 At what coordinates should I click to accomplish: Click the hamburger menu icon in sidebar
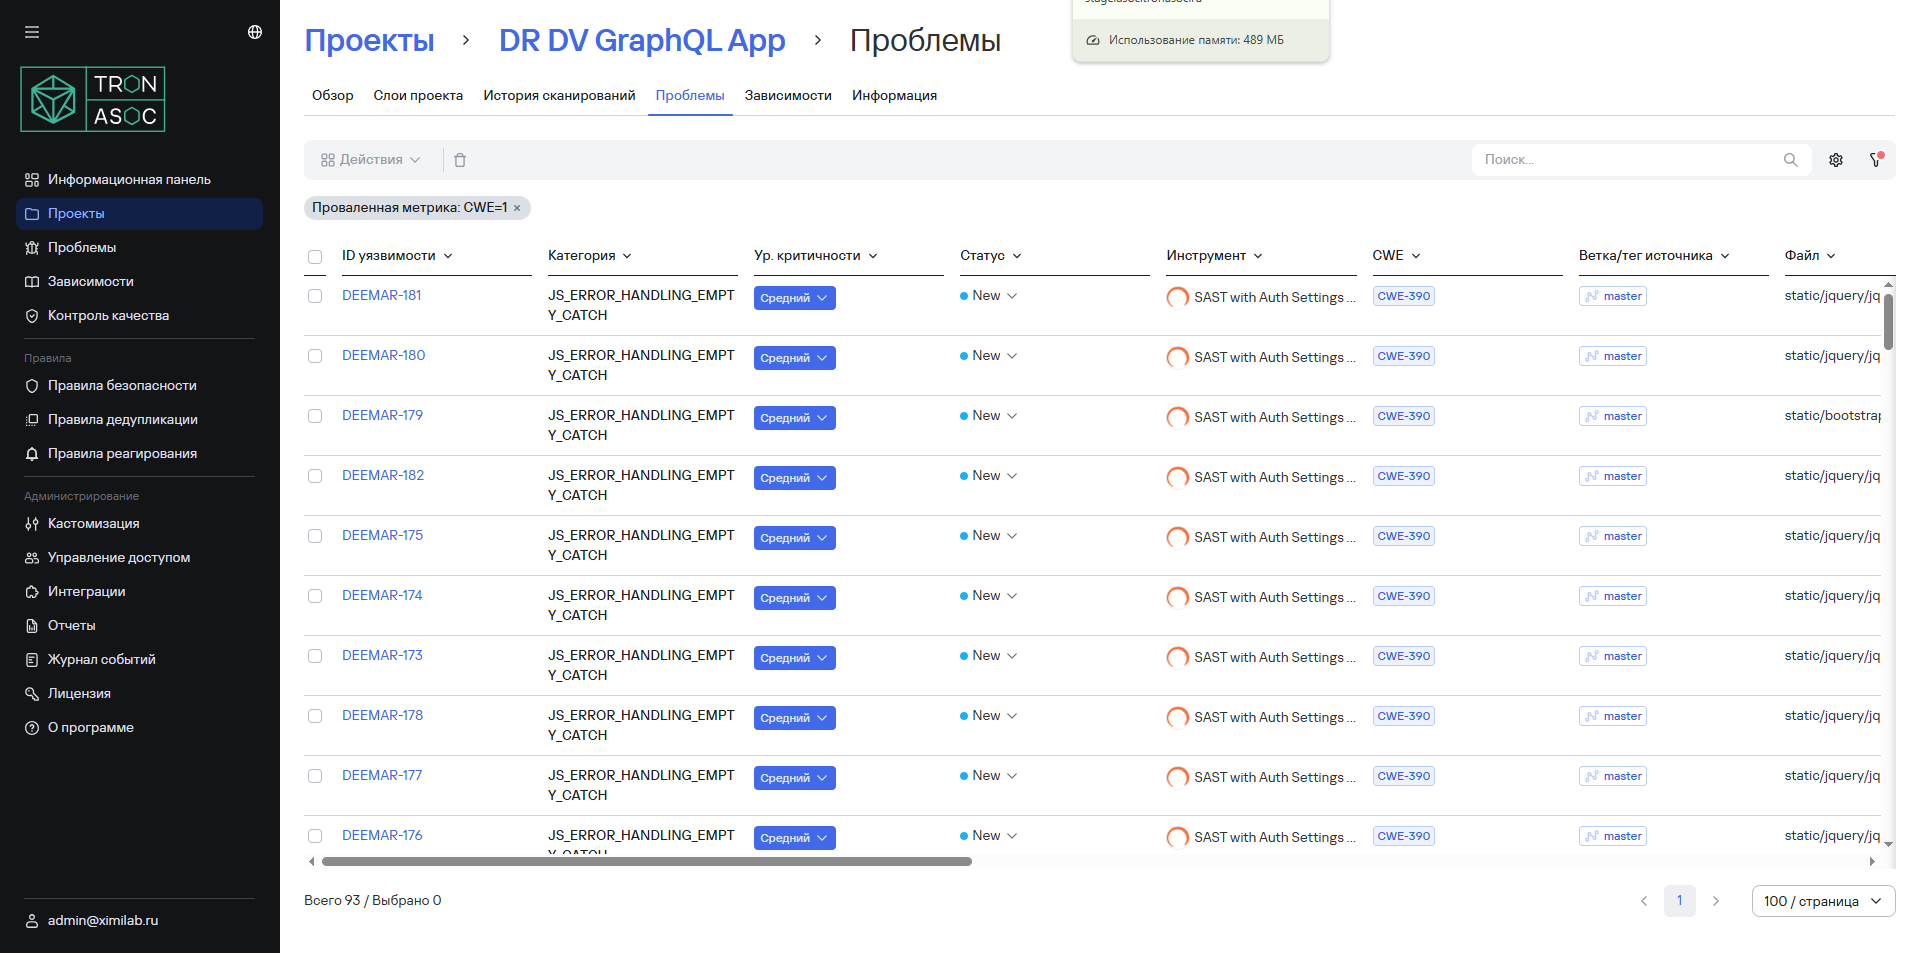click(x=32, y=32)
